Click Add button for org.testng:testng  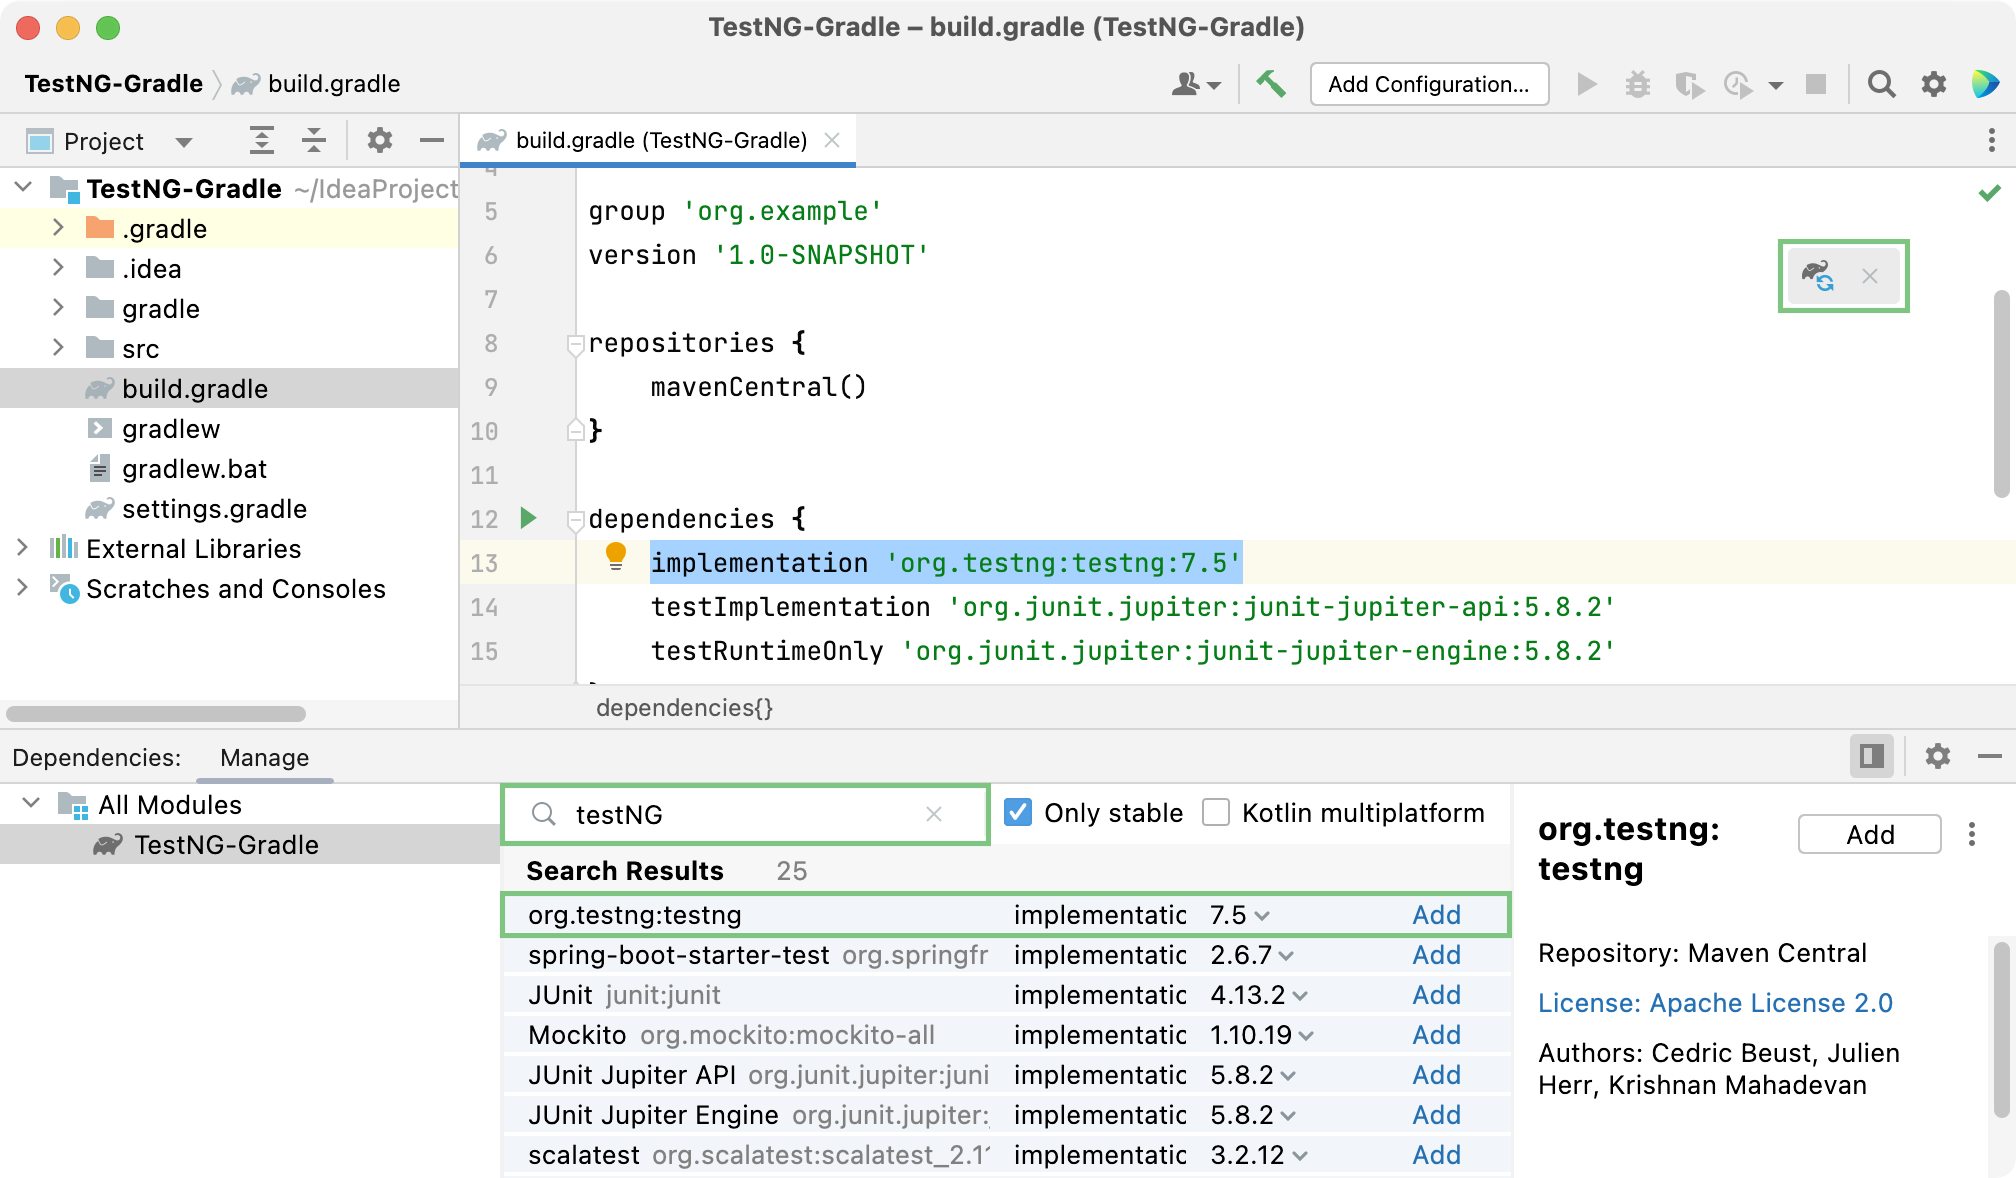(1436, 914)
